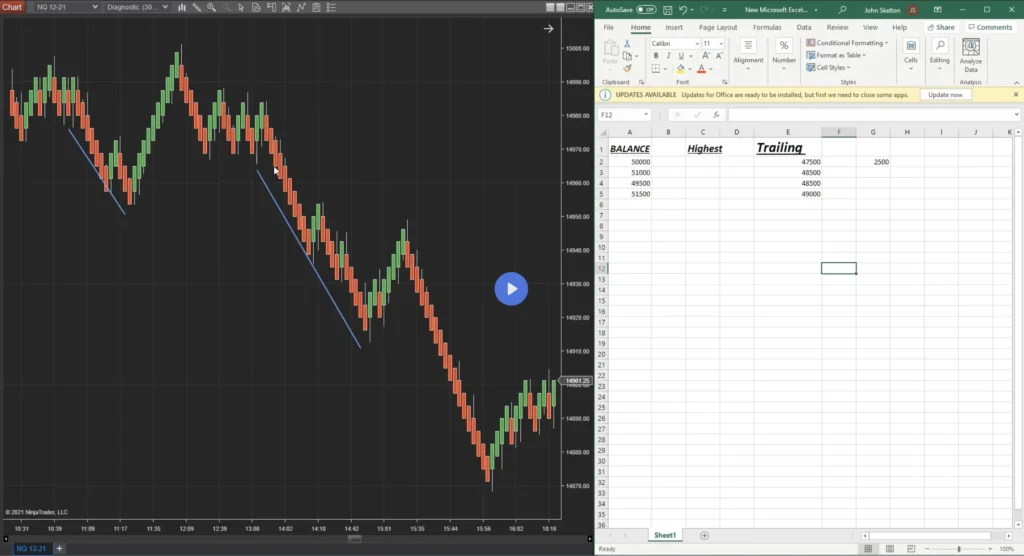The width and height of the screenshot is (1024, 556).
Task: Click the Increase Font Size icon
Action: point(706,56)
